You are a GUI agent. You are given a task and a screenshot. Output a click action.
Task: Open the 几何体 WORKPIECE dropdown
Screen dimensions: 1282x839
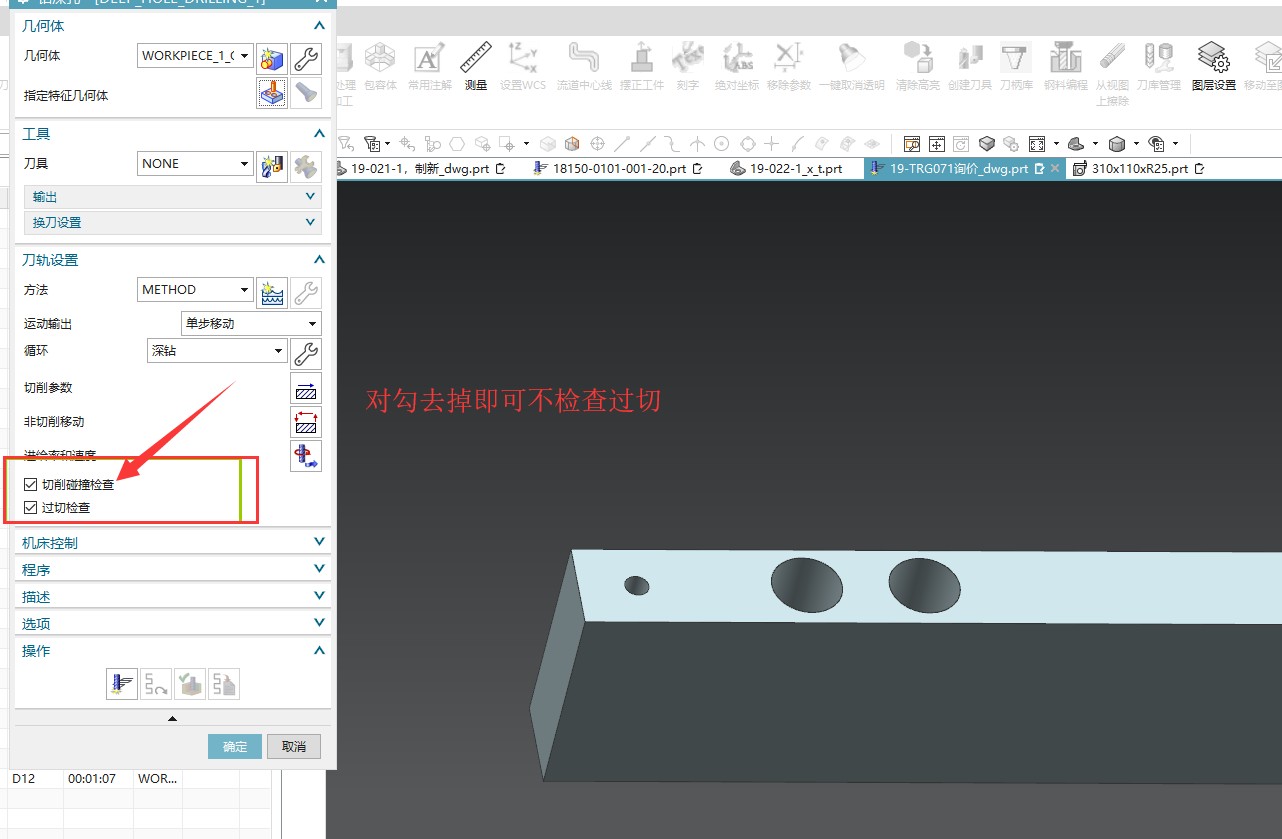click(195, 56)
